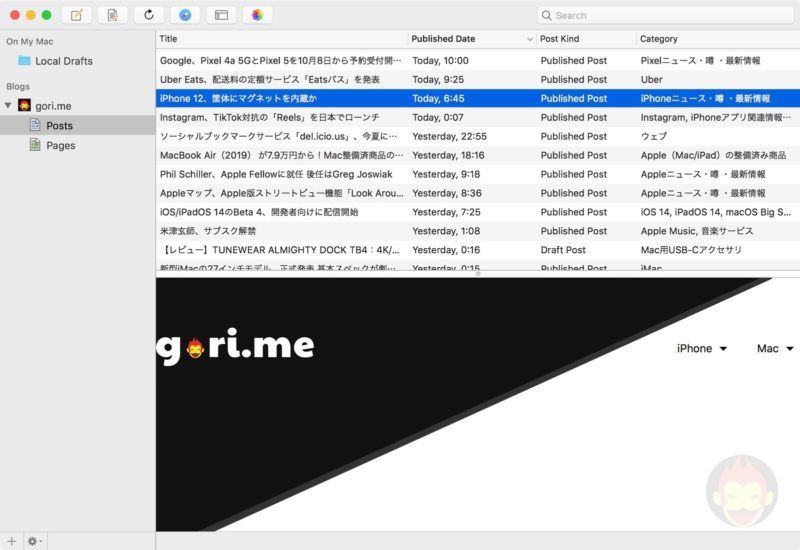
Task: Click the New Post compose icon
Action: [x=76, y=15]
